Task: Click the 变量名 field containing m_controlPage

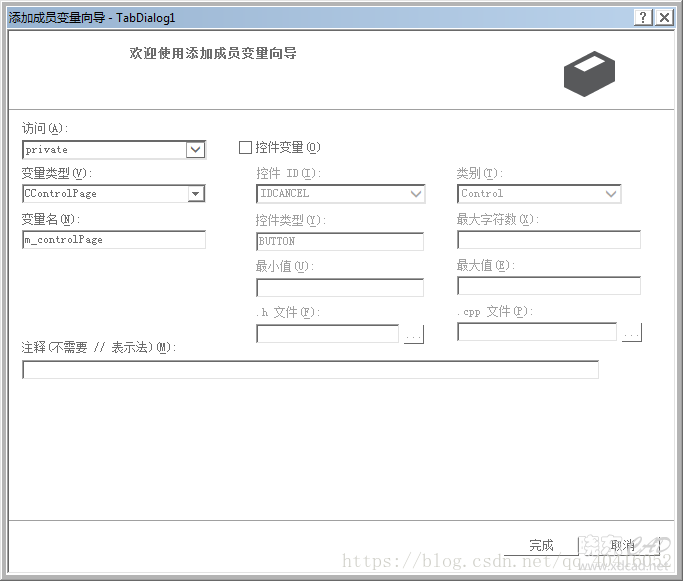Action: (114, 240)
